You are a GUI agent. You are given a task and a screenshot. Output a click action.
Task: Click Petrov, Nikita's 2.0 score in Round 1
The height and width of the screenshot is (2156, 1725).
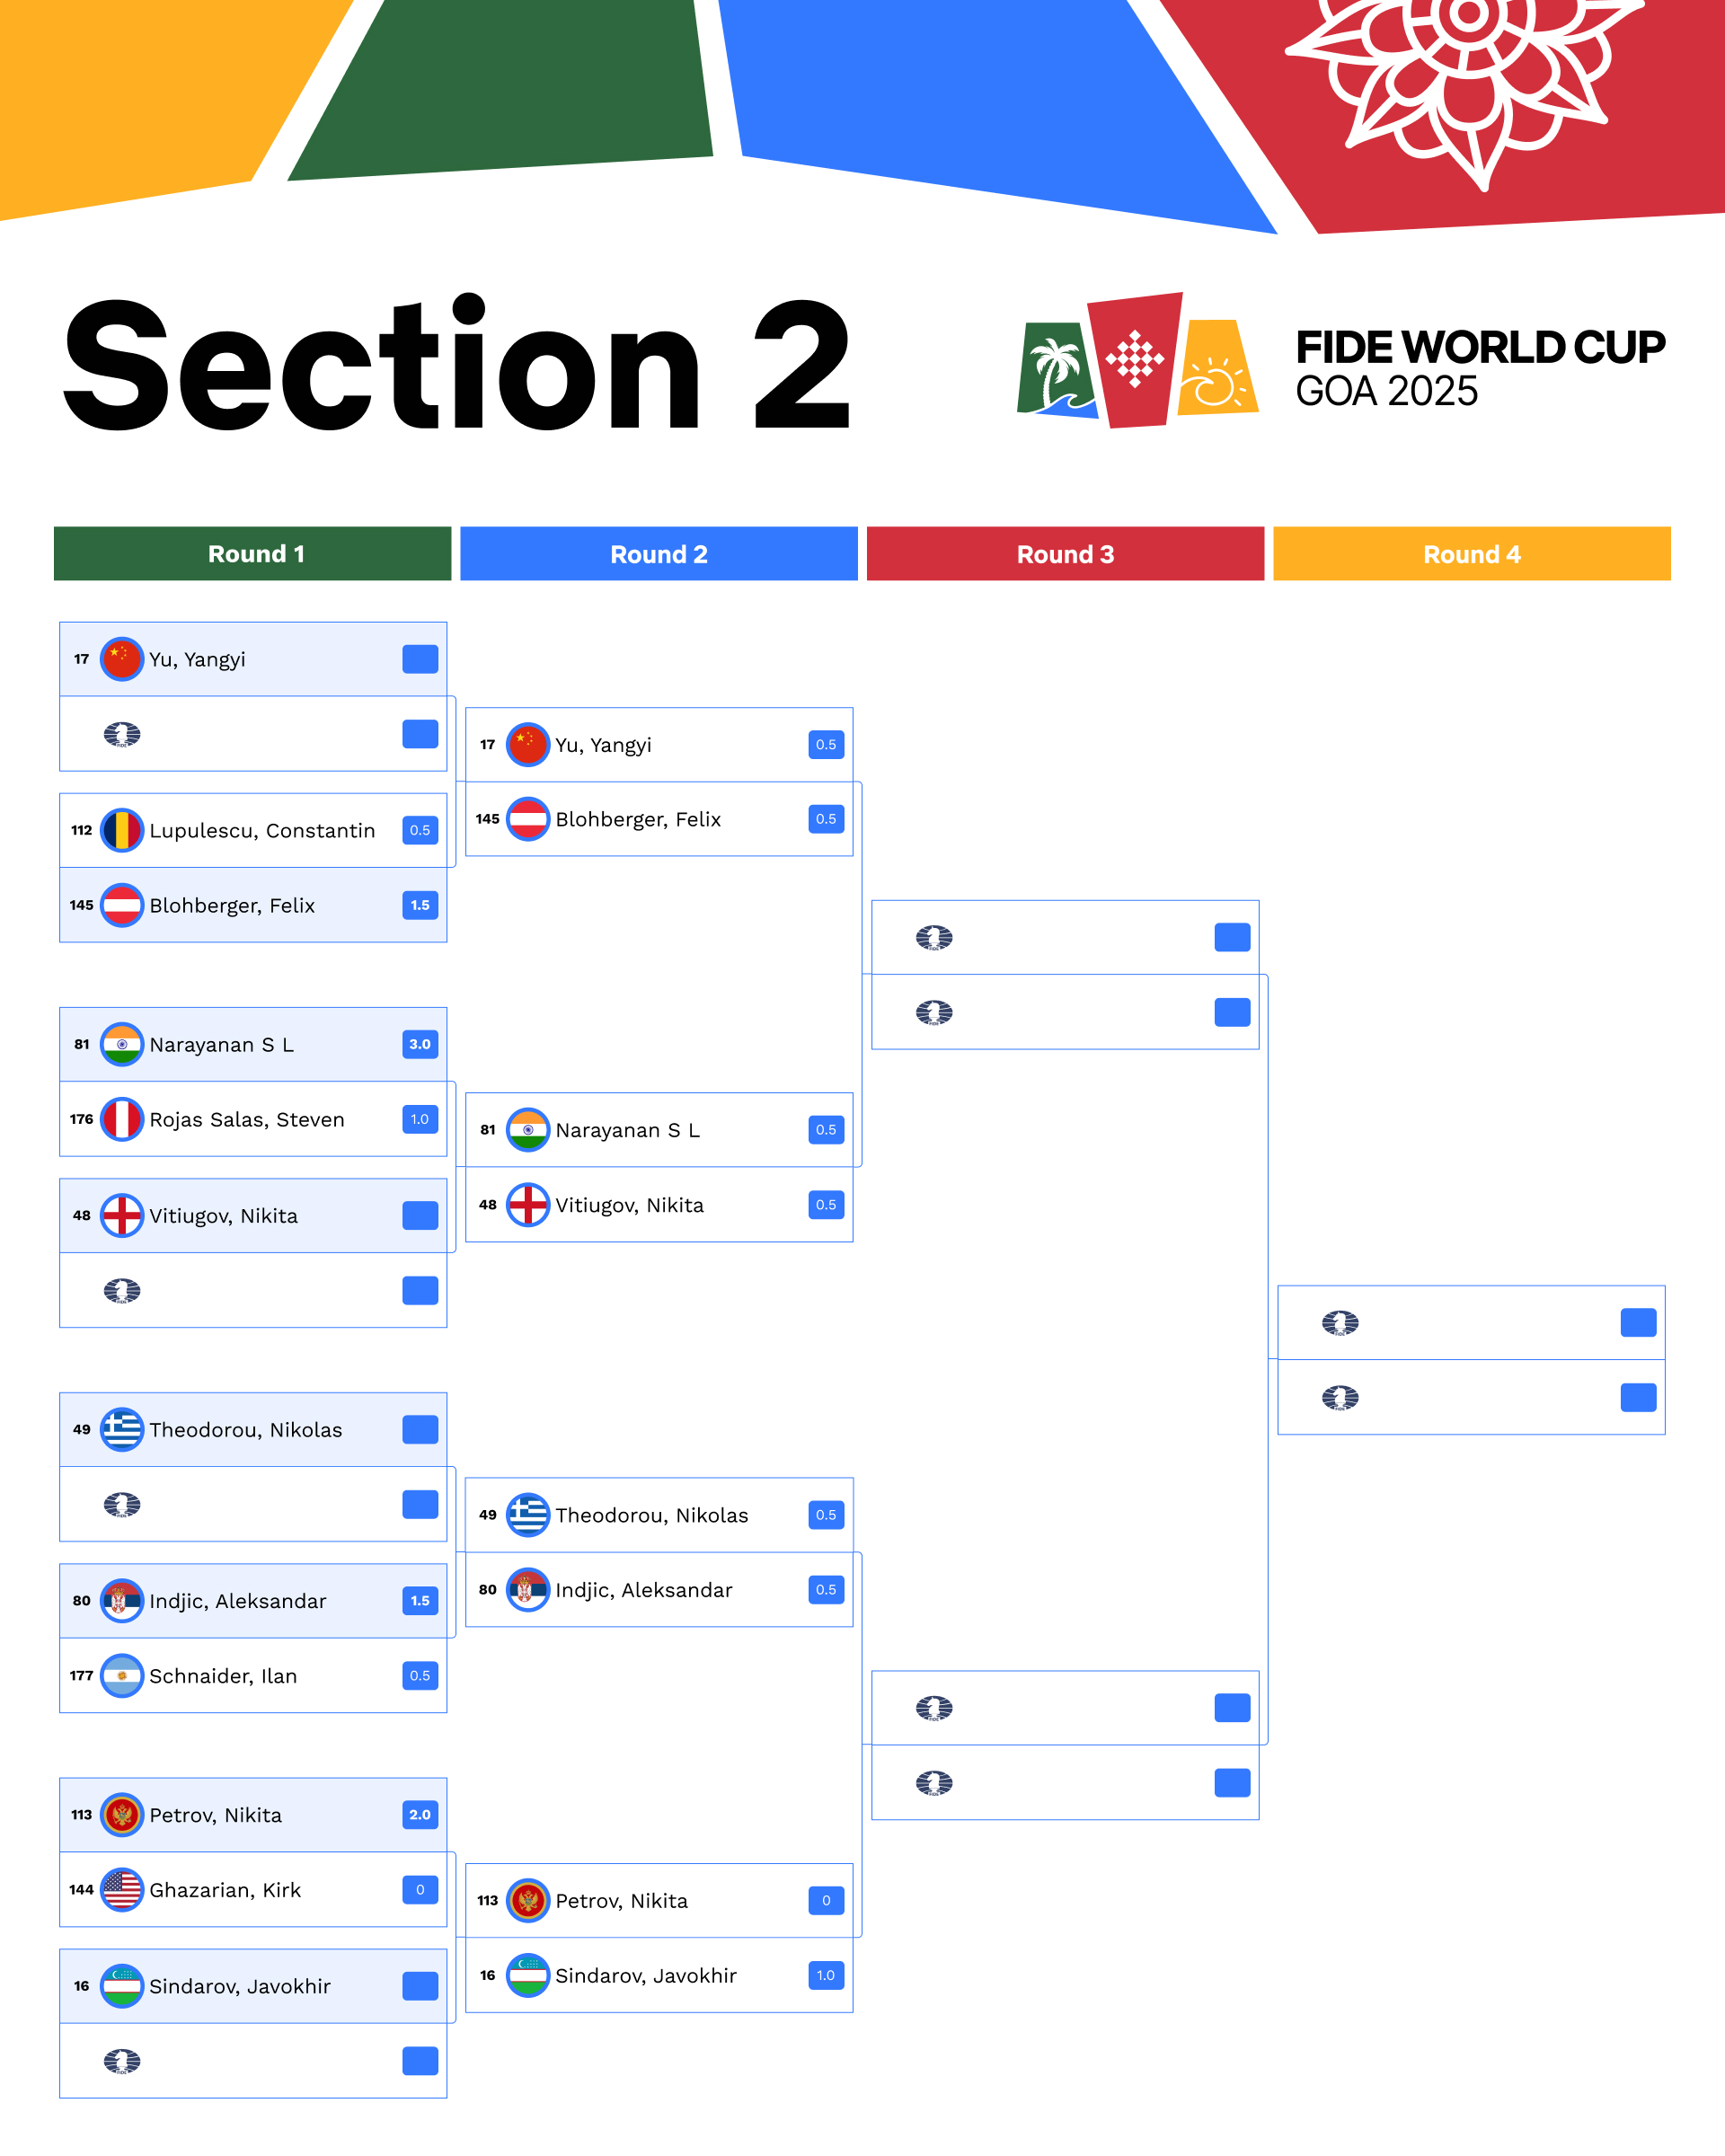(420, 1815)
